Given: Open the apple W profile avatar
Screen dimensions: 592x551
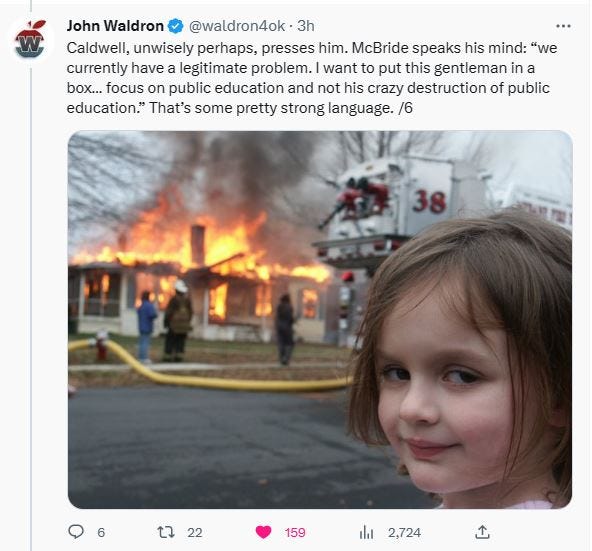Looking at the screenshot, I should tap(30, 40).
